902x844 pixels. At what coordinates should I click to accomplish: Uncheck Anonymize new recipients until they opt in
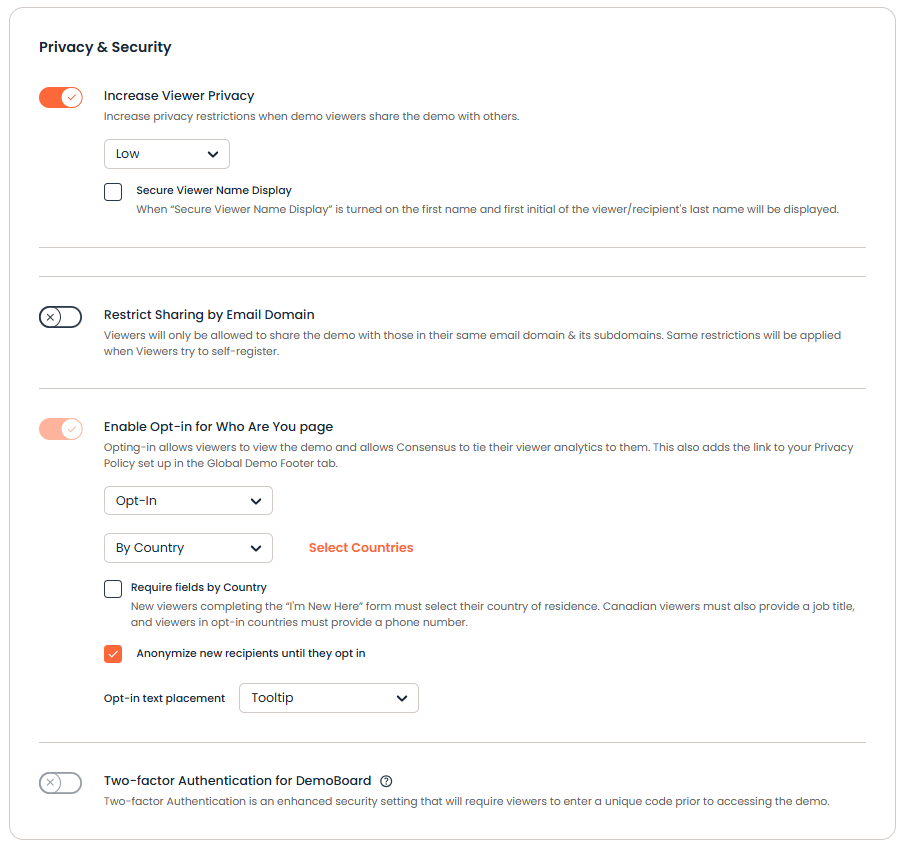coord(113,654)
